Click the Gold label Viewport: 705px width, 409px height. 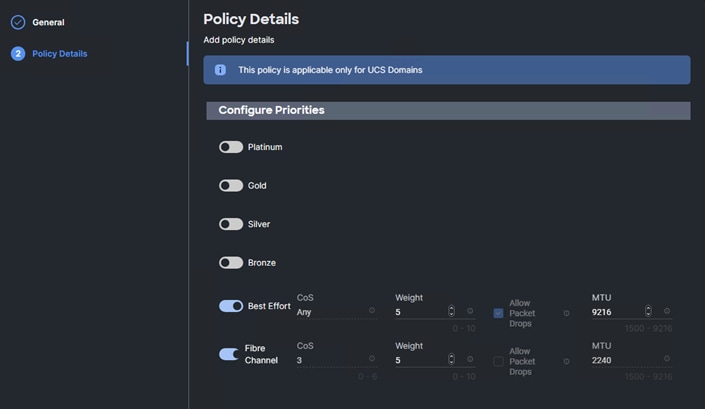[x=257, y=186]
